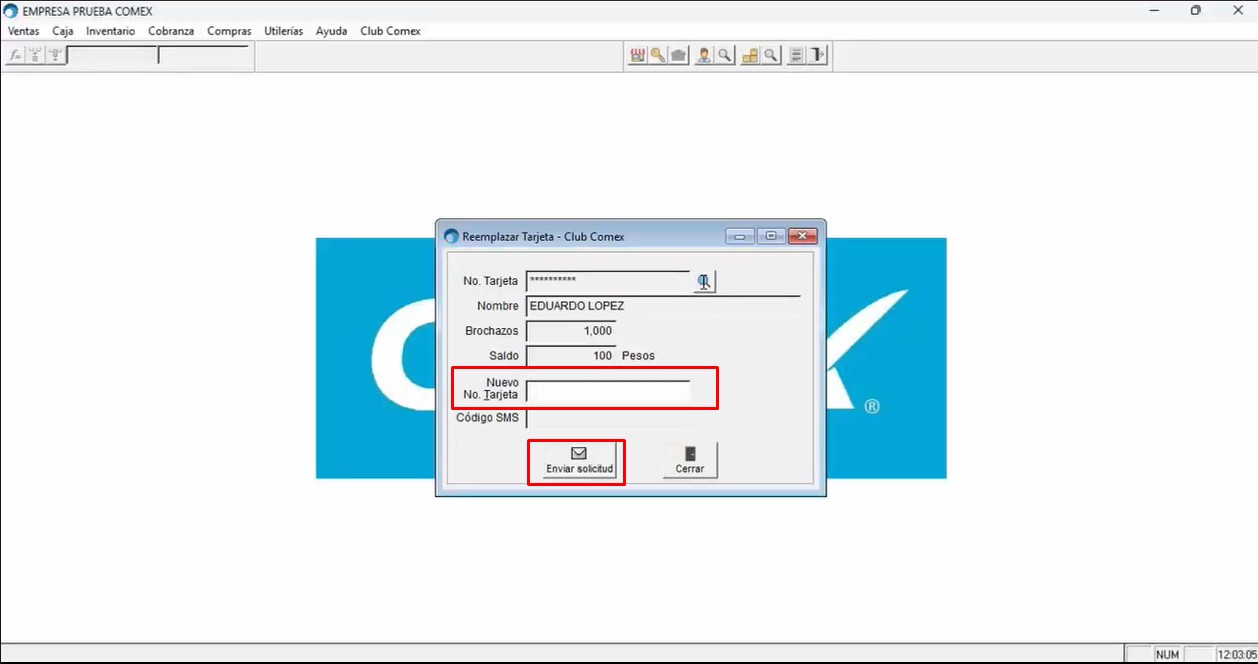Click the Enviar solicitud button
The height and width of the screenshot is (664, 1258).
[579, 461]
